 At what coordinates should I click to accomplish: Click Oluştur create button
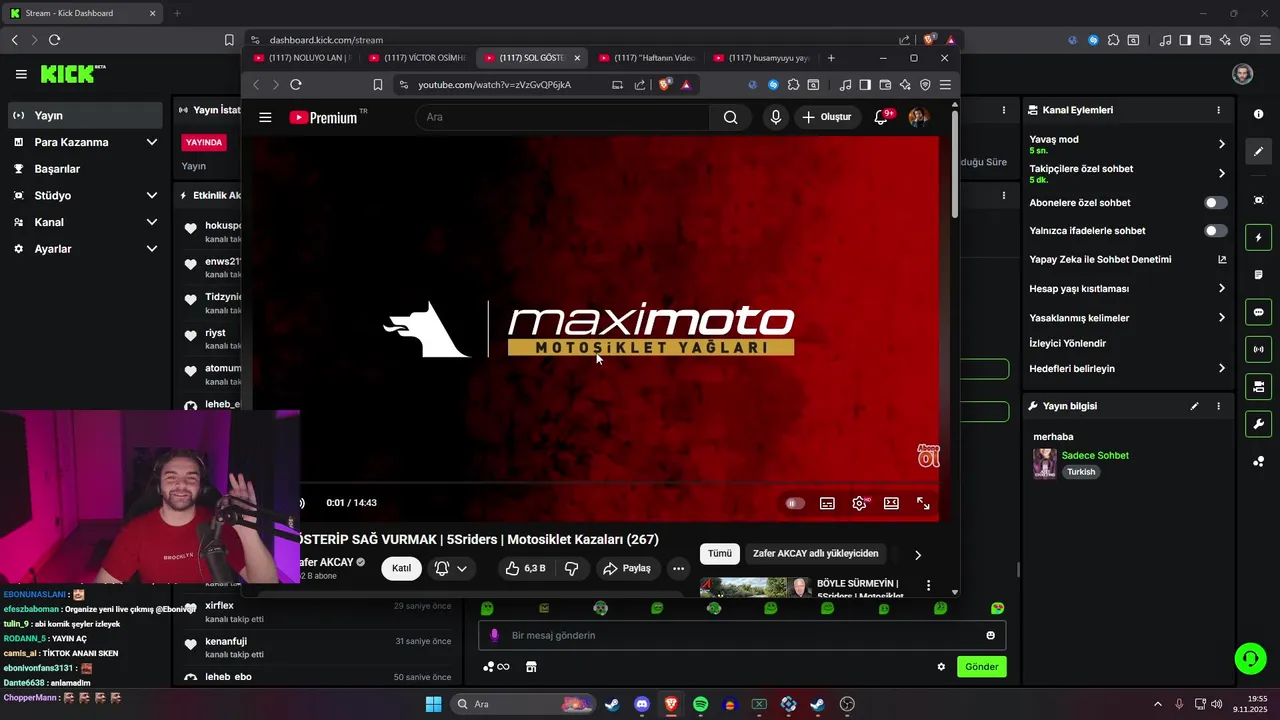pos(827,117)
